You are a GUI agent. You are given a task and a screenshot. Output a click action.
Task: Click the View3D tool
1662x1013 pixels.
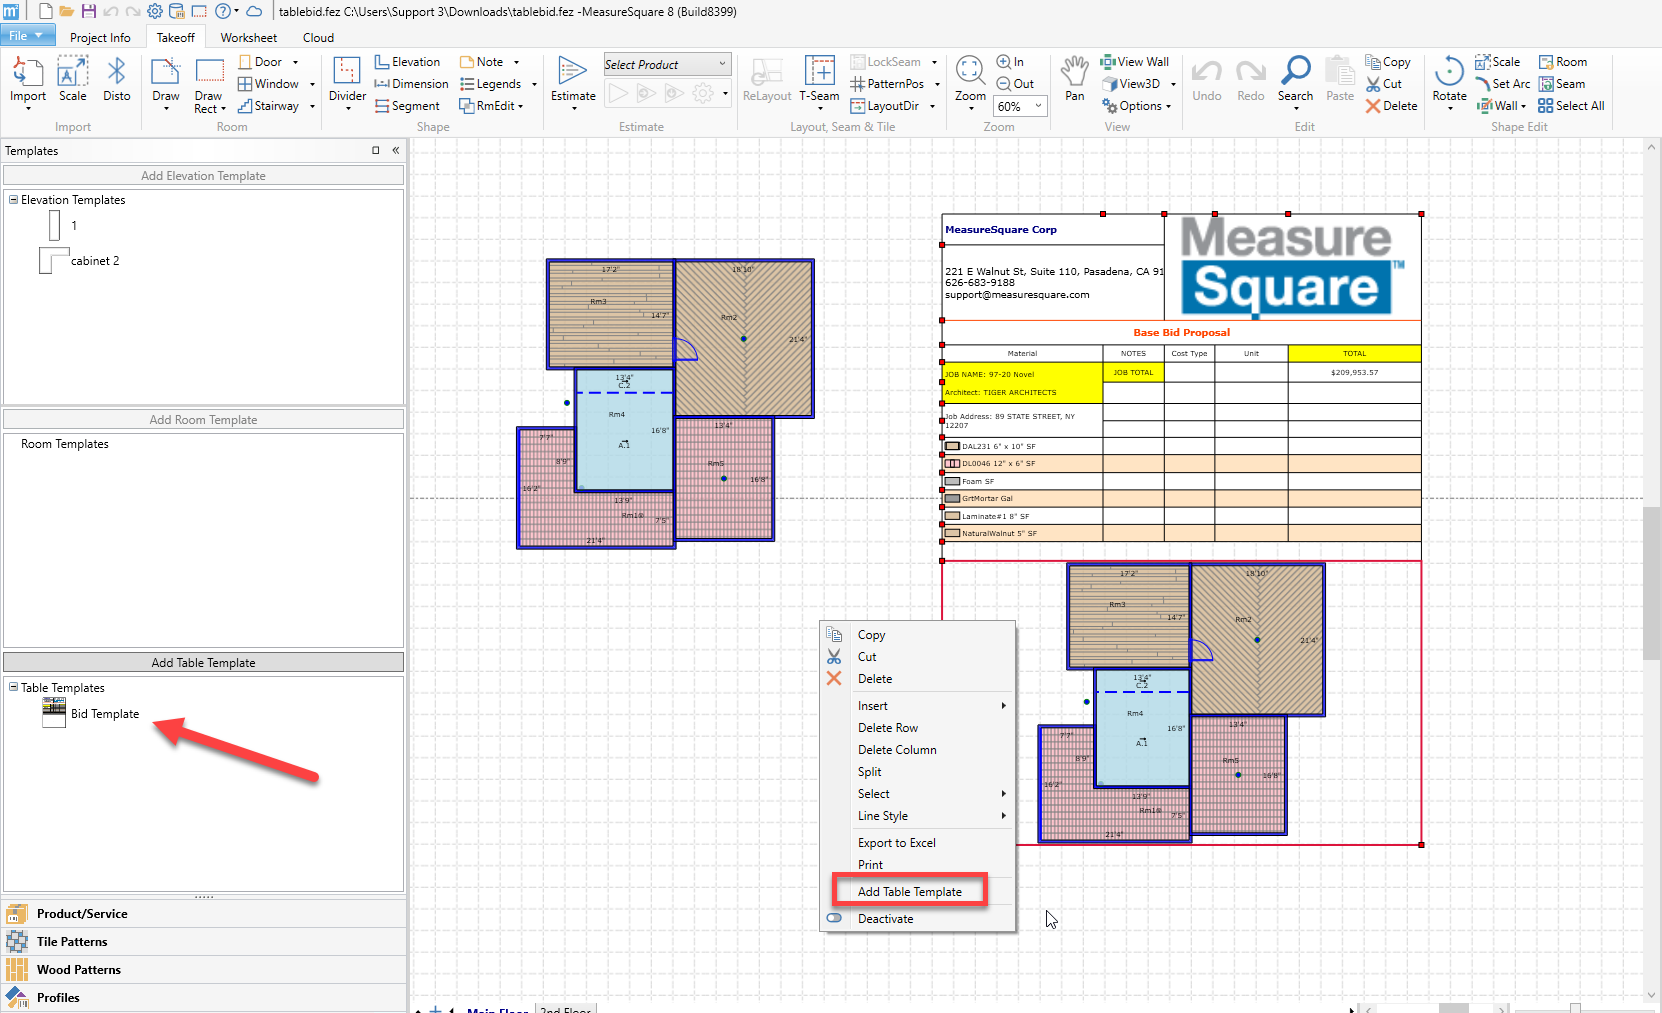[x=1131, y=84]
